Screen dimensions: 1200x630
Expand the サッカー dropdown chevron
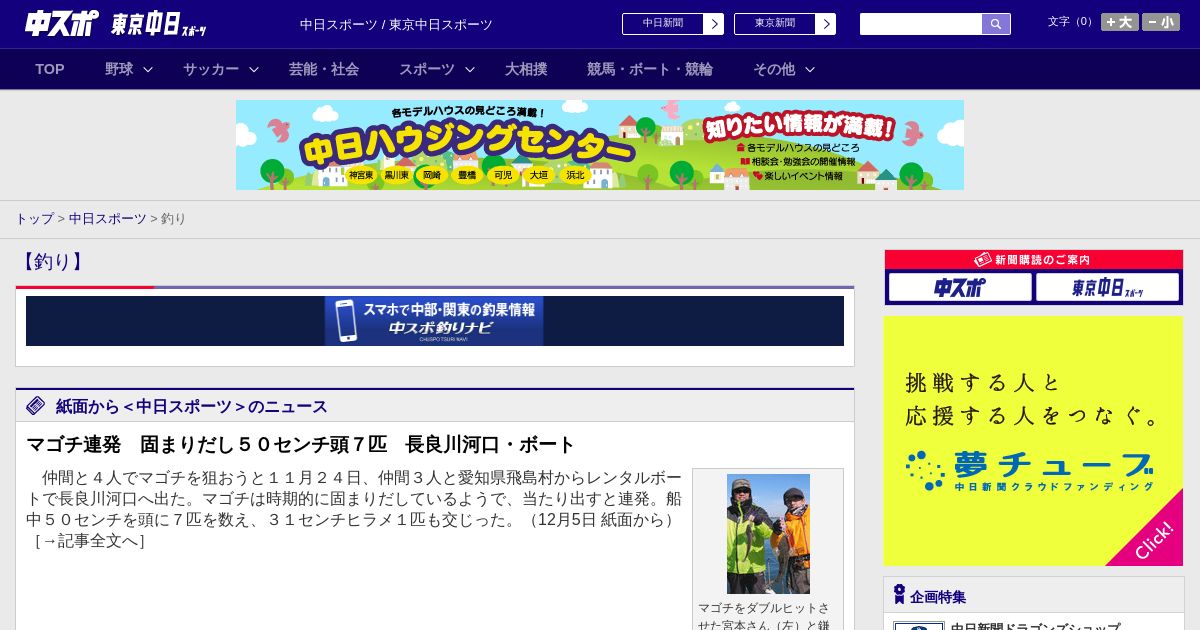pos(254,69)
